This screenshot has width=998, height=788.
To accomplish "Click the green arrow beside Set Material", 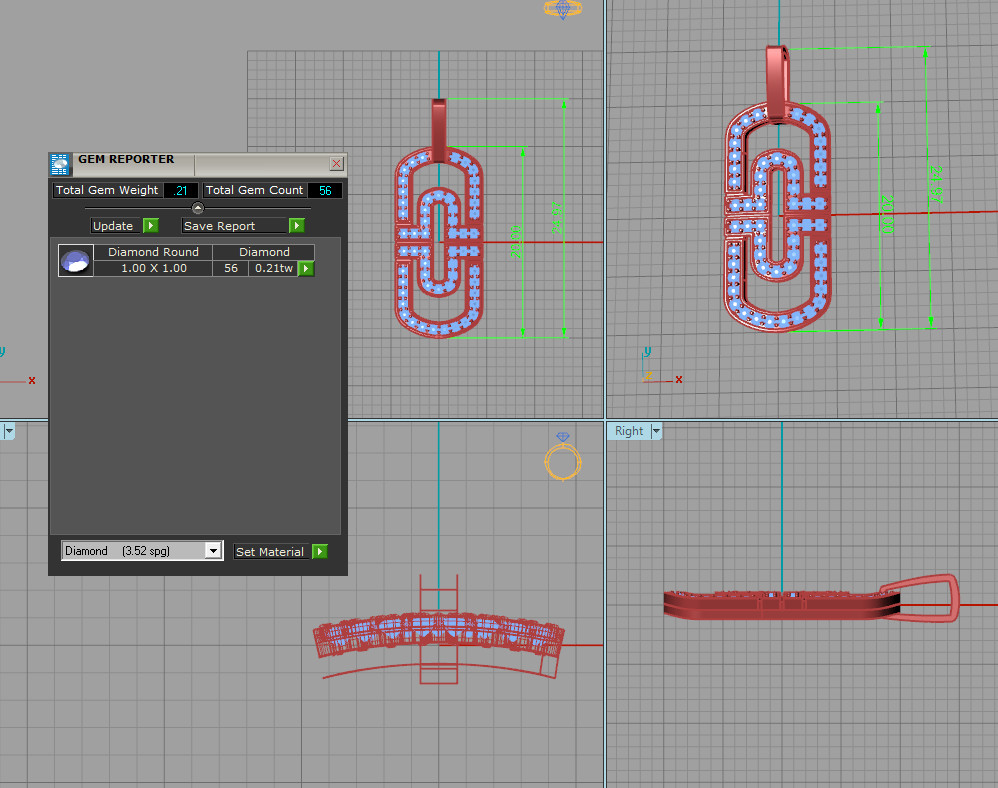I will [x=320, y=551].
